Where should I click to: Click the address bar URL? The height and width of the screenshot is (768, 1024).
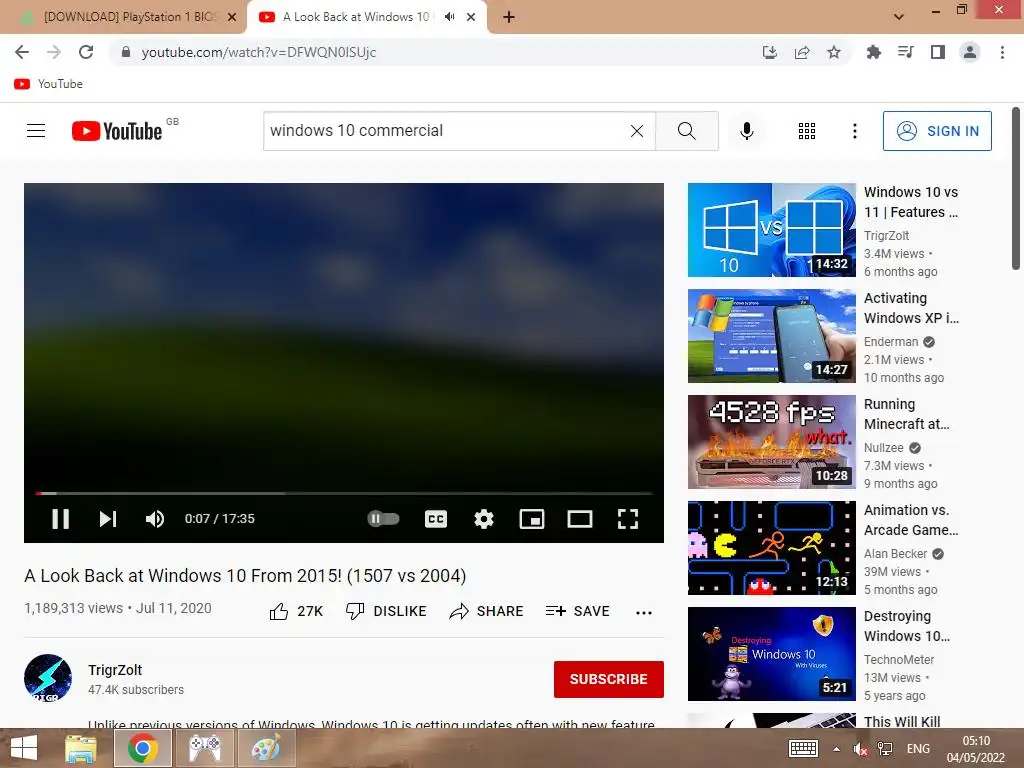[x=259, y=52]
